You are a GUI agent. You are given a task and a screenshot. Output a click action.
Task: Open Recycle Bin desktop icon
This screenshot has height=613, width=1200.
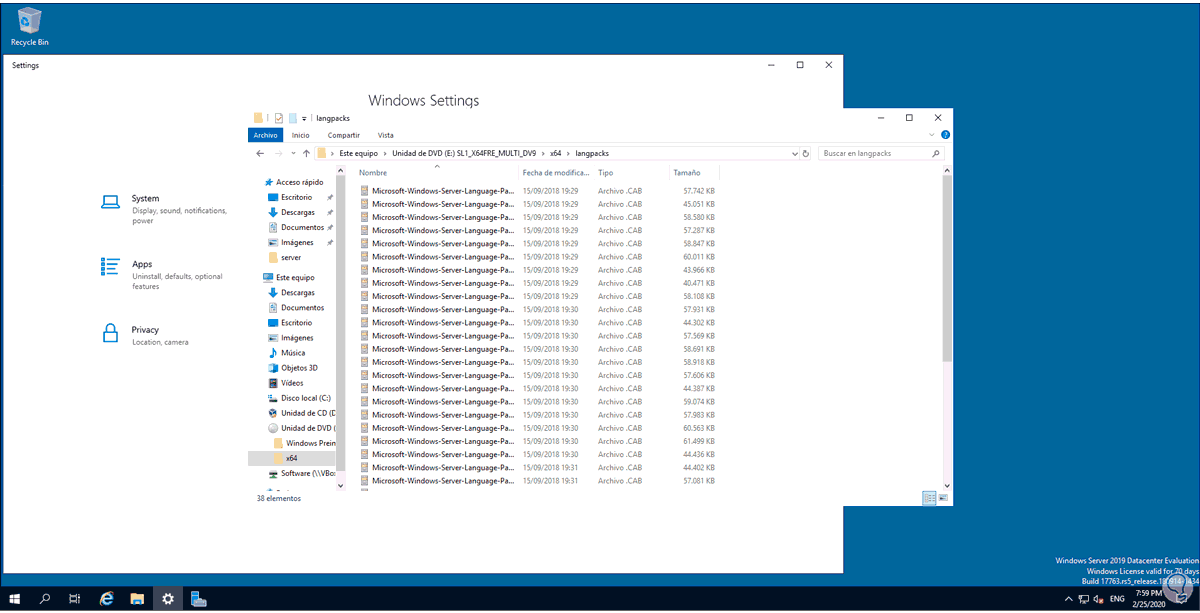30,26
